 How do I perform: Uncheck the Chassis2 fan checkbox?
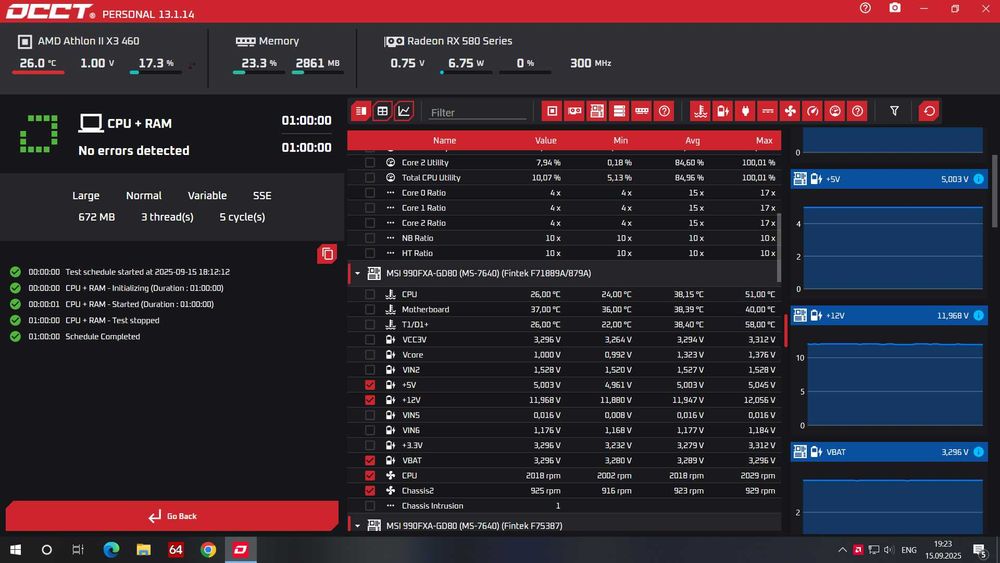pos(370,491)
